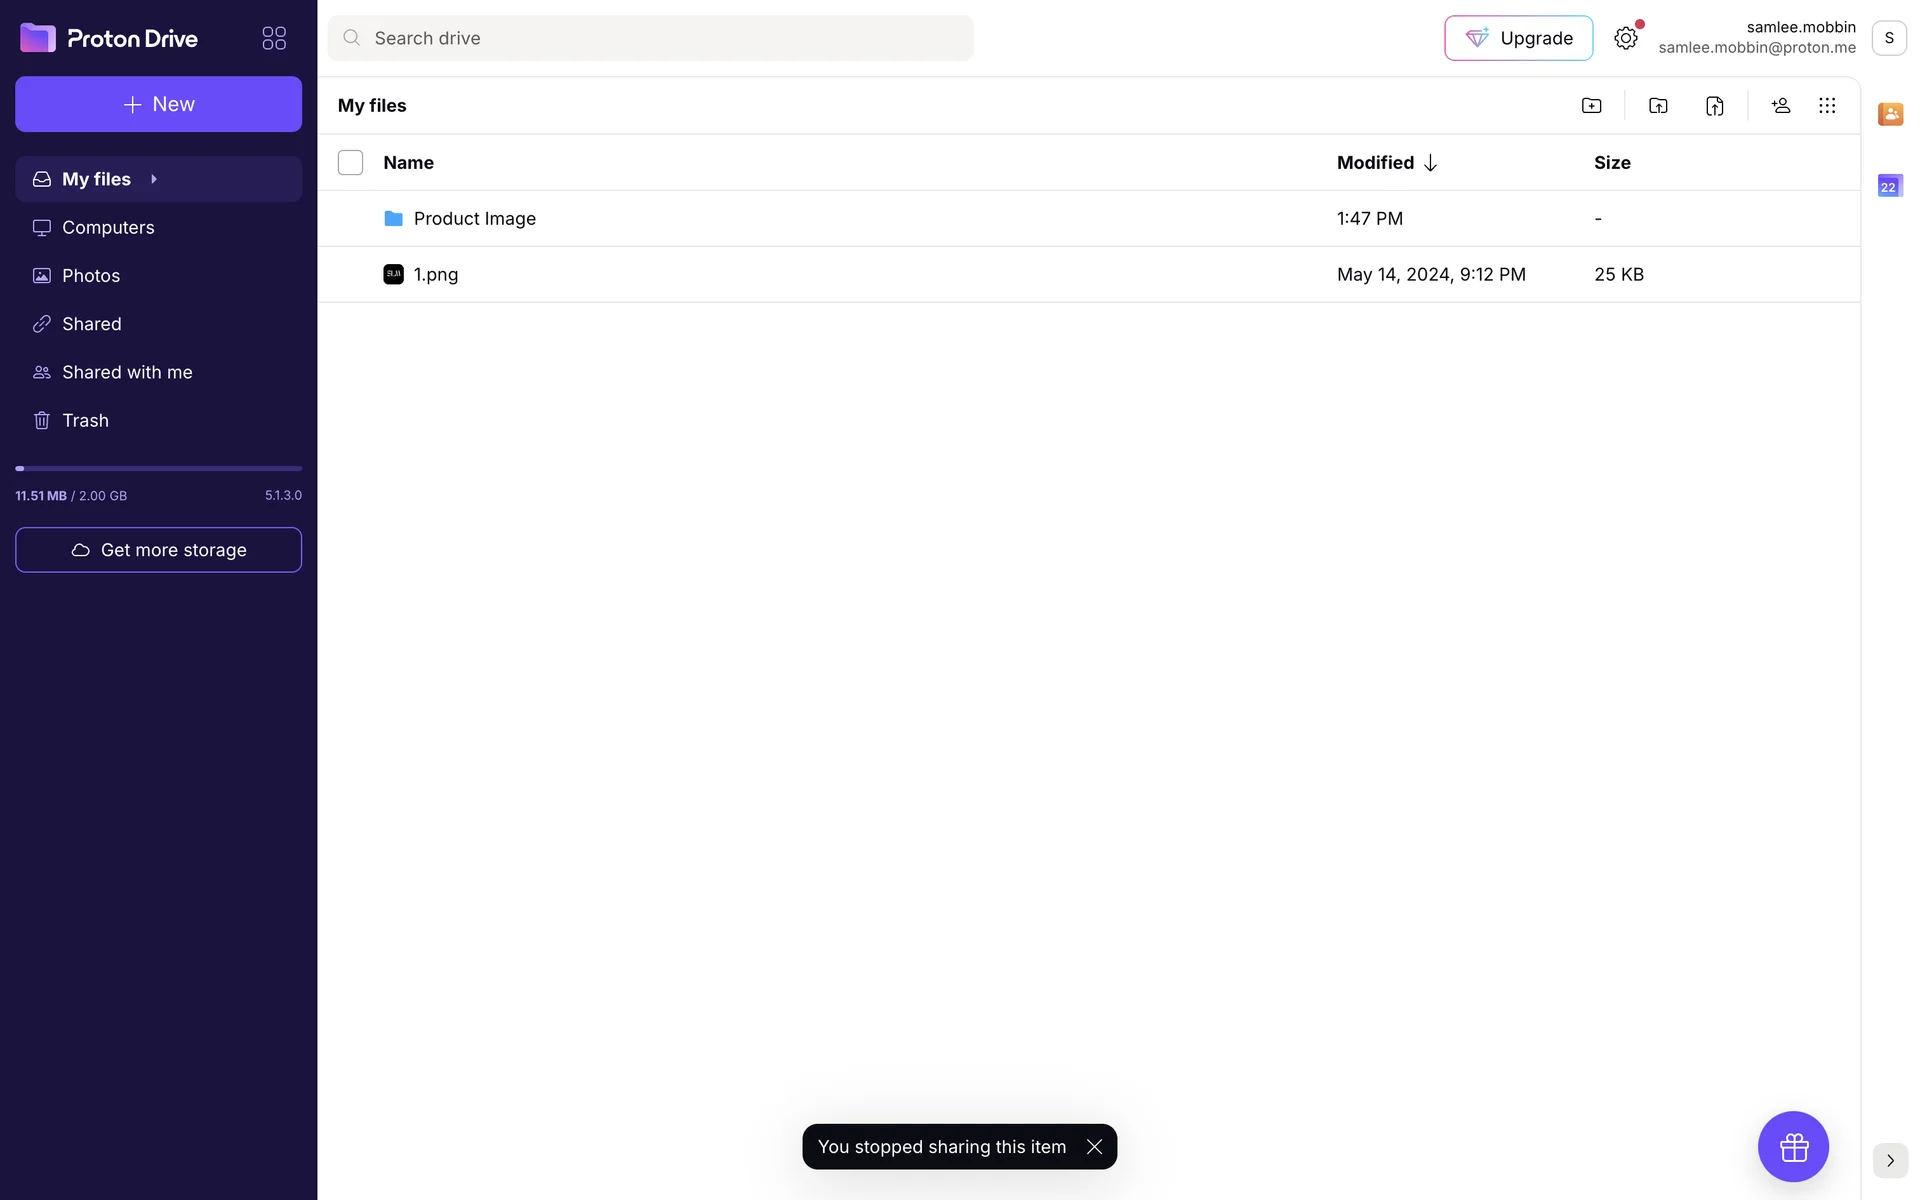Screen dimensions: 1920x1200
Task: Open the account dropdown for samlee.mobbin
Action: 1889,38
